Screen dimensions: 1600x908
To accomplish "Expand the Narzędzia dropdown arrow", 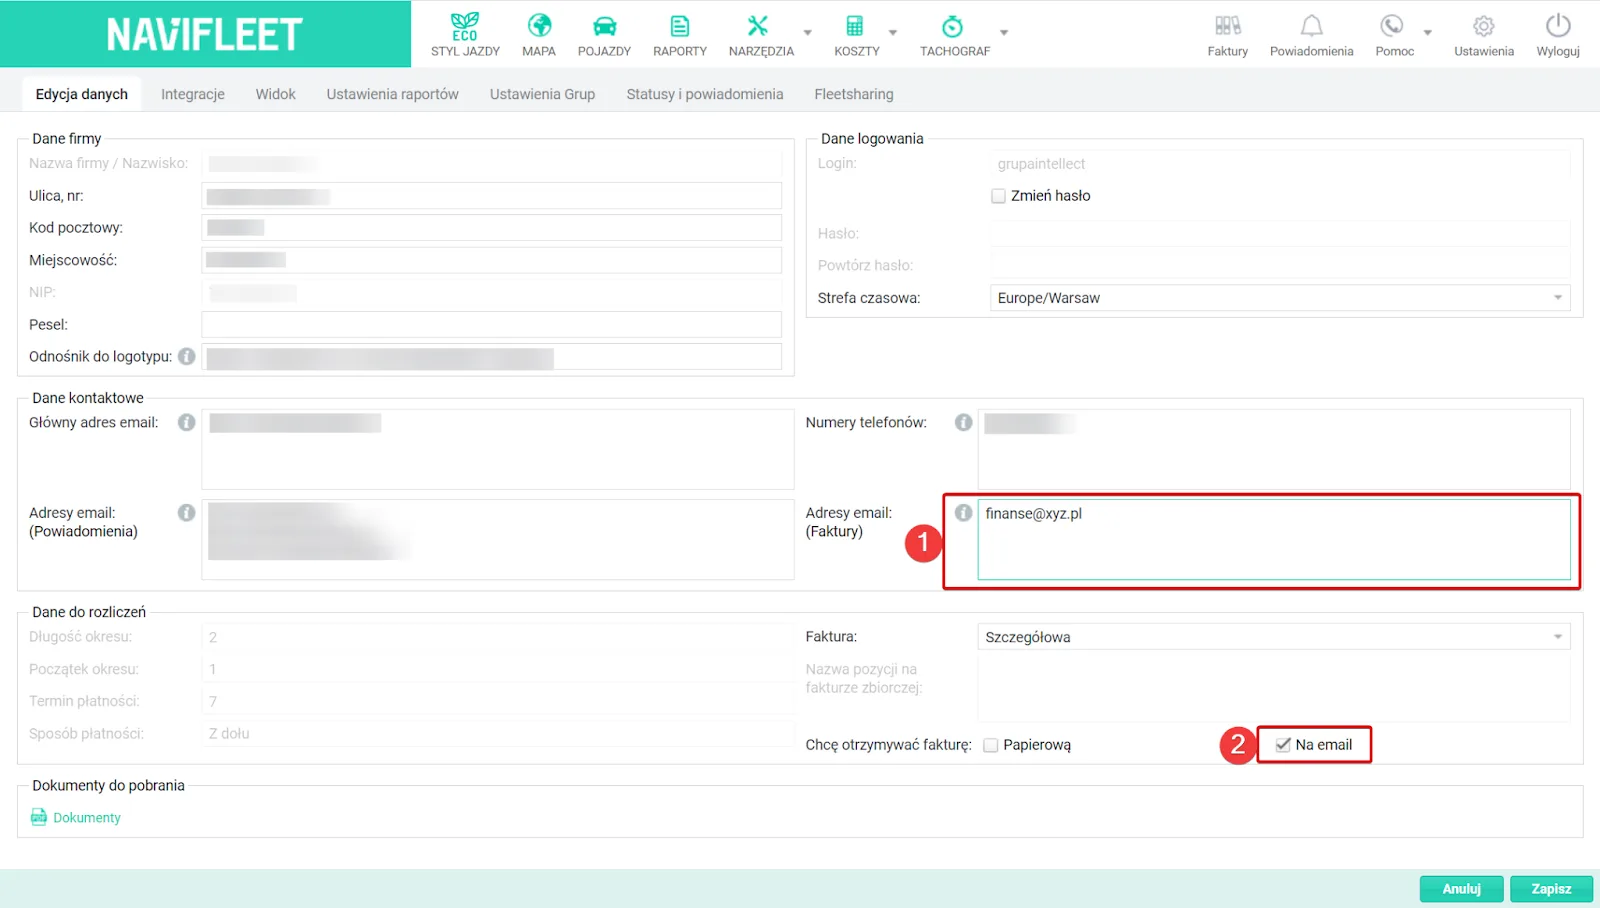I will 808,32.
